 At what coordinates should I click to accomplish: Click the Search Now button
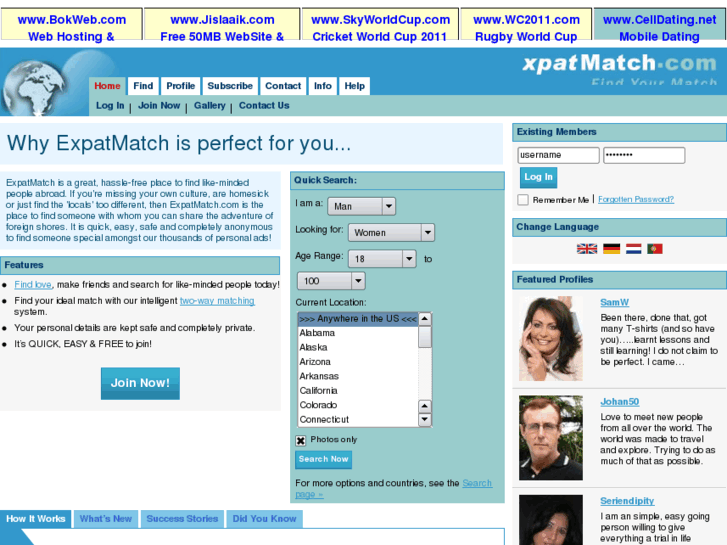323,459
